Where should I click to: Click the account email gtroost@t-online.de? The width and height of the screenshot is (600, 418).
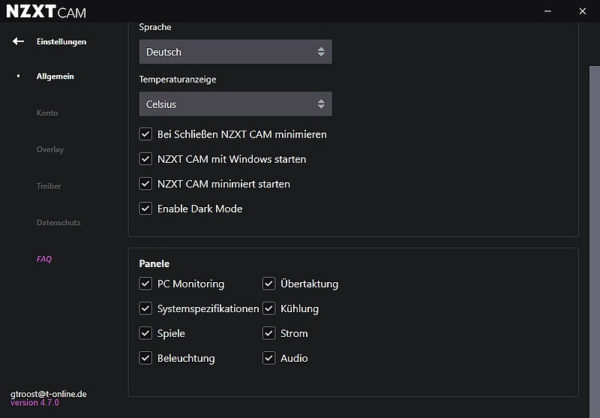[49, 394]
